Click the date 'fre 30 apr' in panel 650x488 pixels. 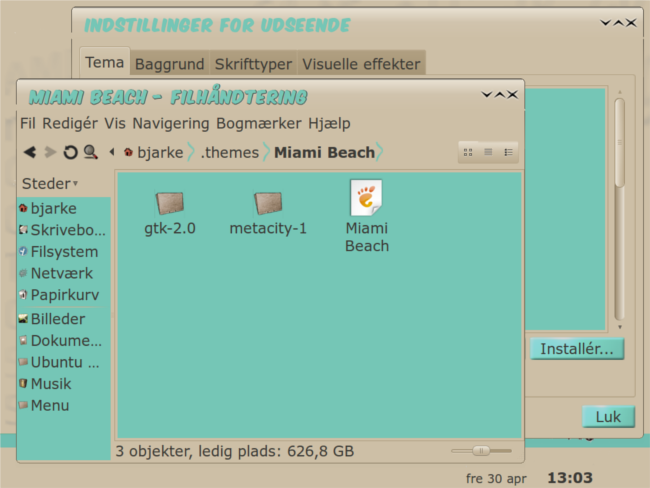[496, 478]
